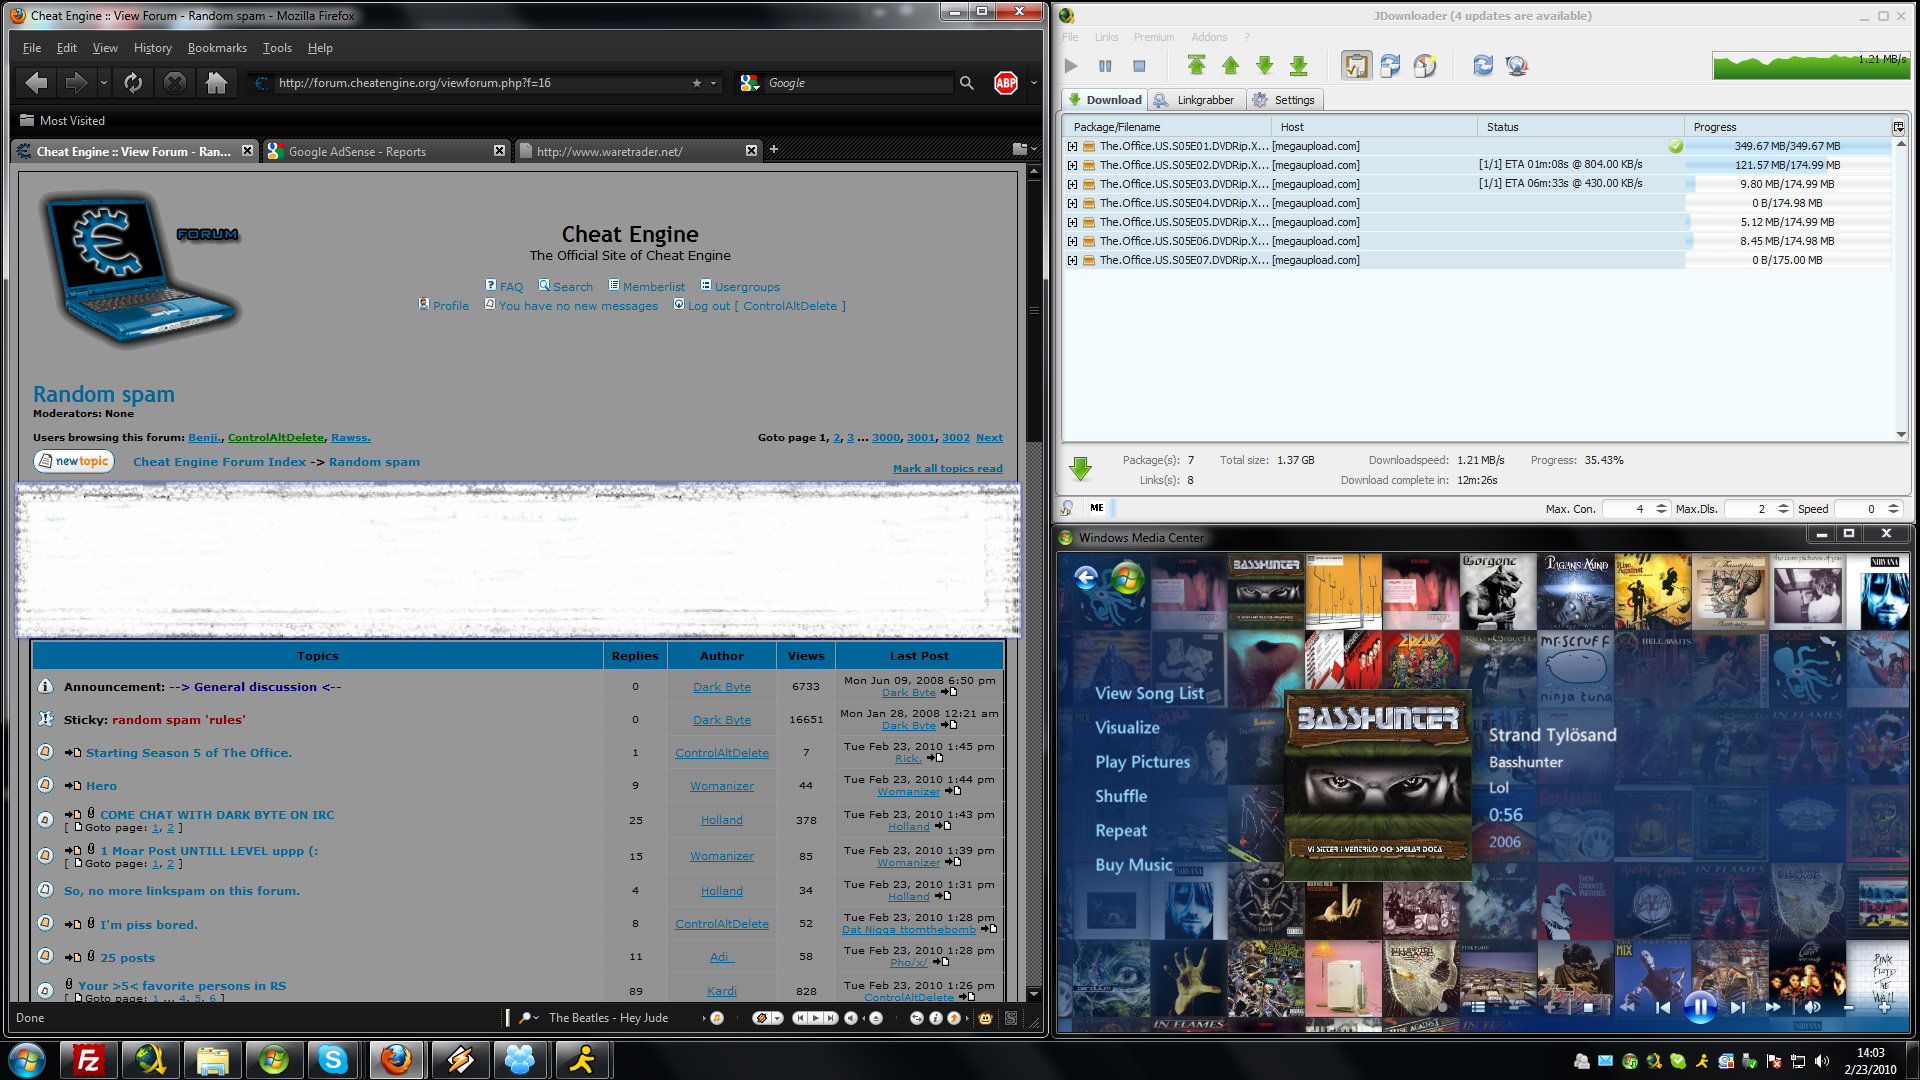Open the Windows Start menu
The width and height of the screenshot is (1920, 1080).
[x=27, y=1059]
